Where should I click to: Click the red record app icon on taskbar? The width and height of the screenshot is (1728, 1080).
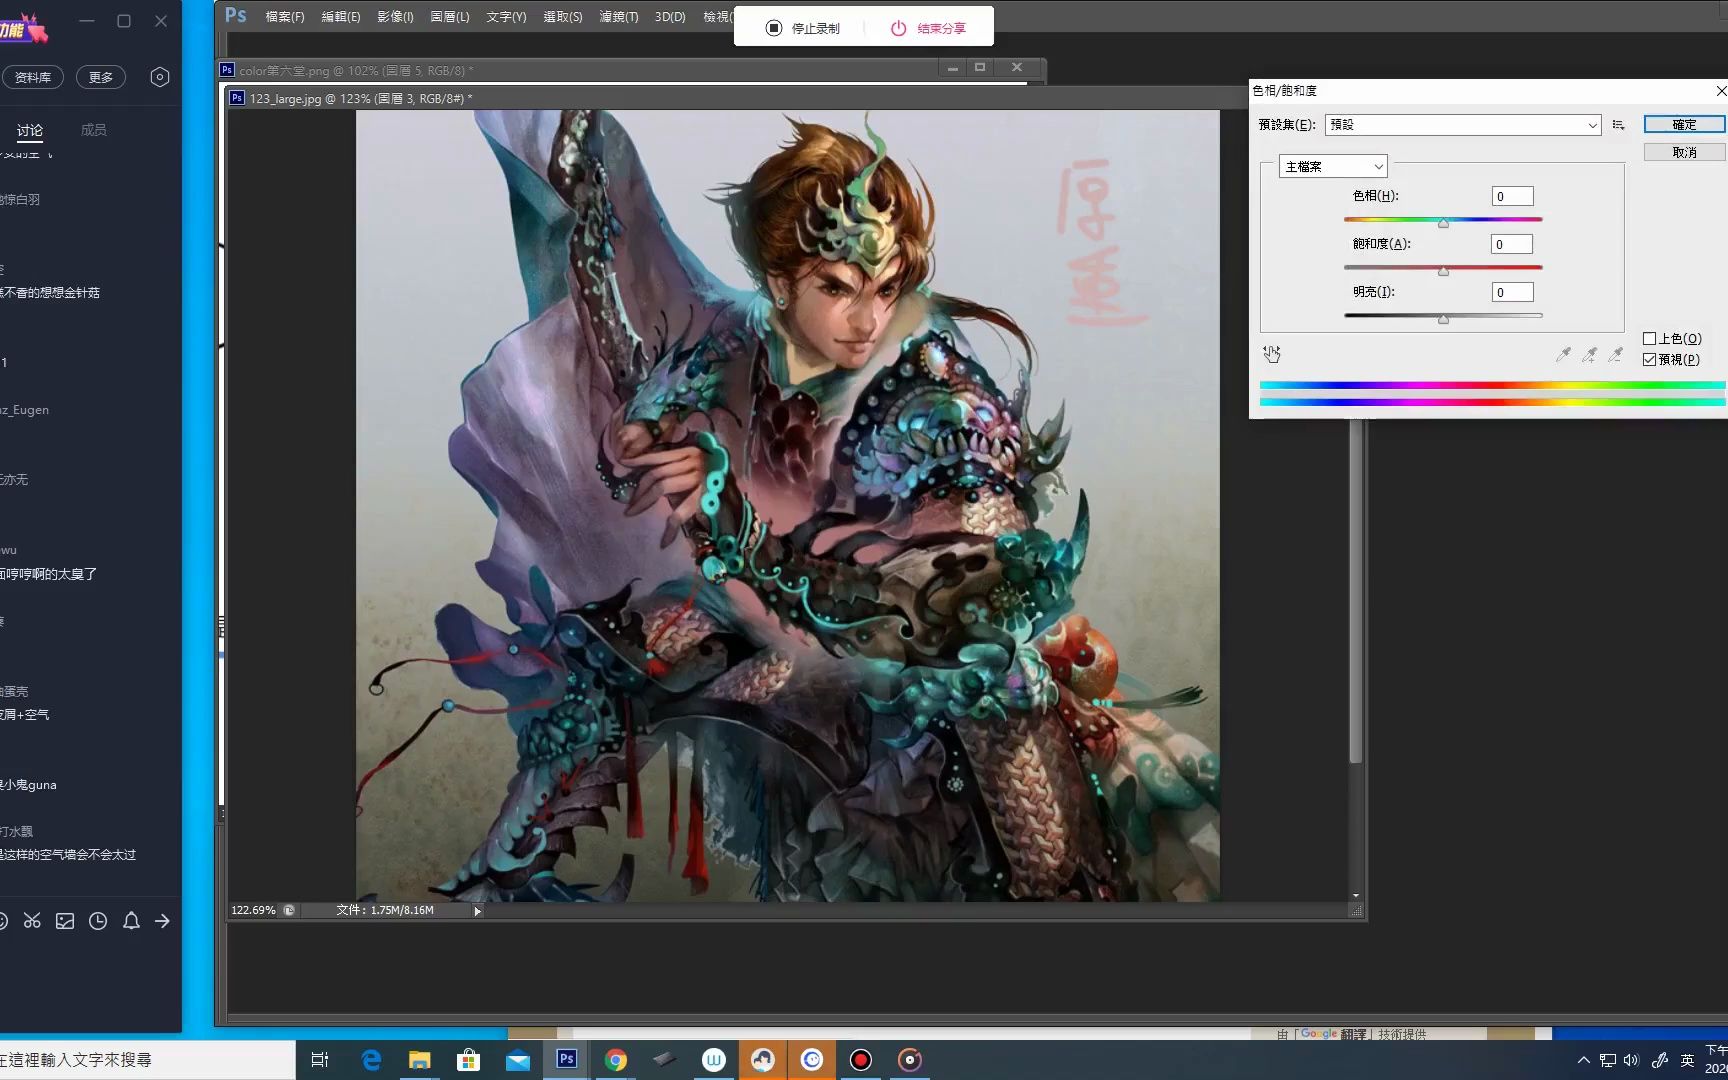(x=861, y=1060)
